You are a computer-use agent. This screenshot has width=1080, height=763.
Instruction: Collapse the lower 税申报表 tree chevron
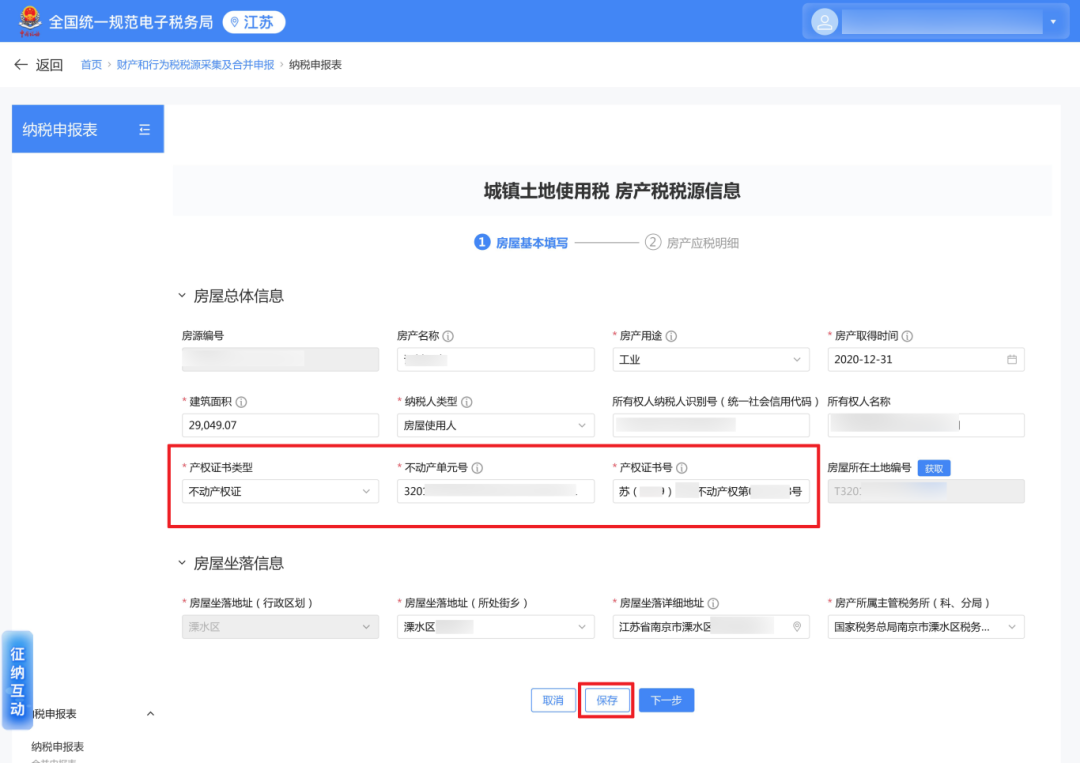(x=150, y=714)
